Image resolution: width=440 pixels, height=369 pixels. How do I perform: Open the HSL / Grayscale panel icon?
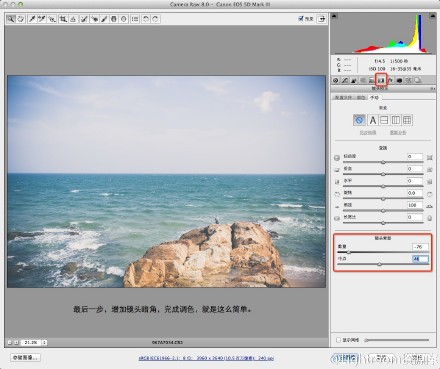(363, 80)
